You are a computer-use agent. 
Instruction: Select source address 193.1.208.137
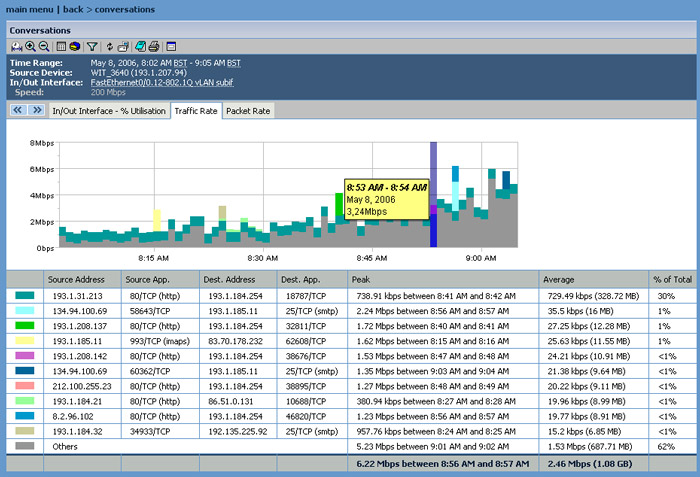coord(80,326)
